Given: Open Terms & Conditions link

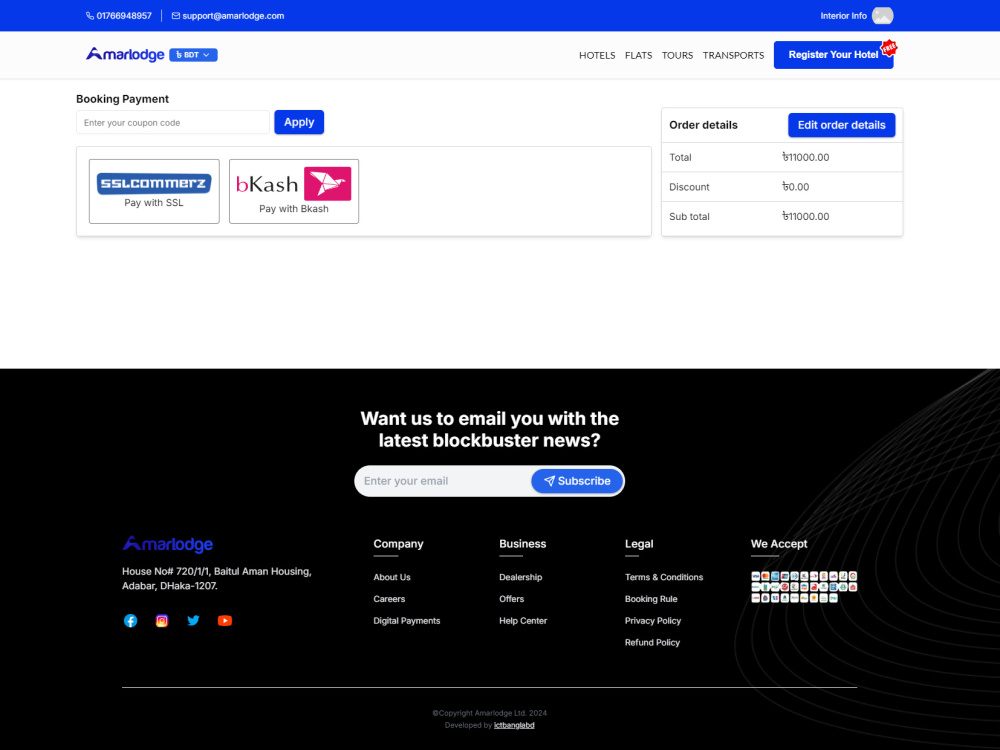Looking at the screenshot, I should [x=664, y=577].
